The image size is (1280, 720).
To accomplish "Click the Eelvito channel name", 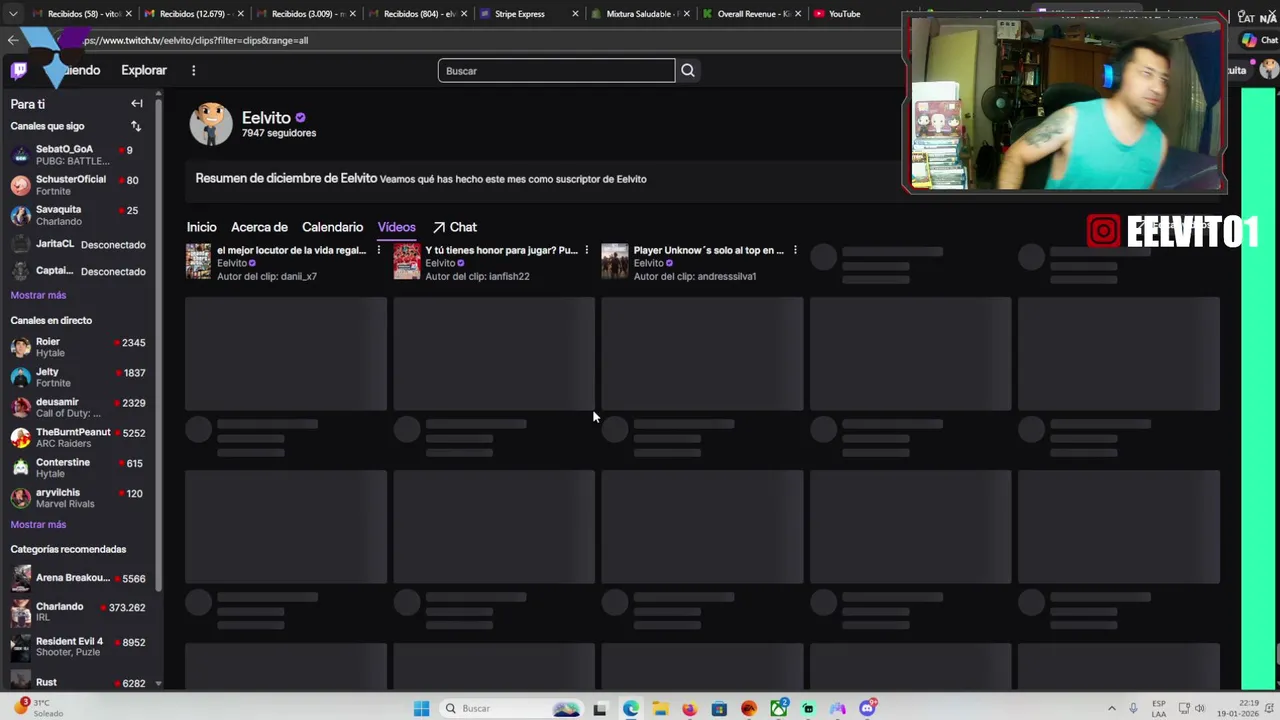I will coord(266,118).
